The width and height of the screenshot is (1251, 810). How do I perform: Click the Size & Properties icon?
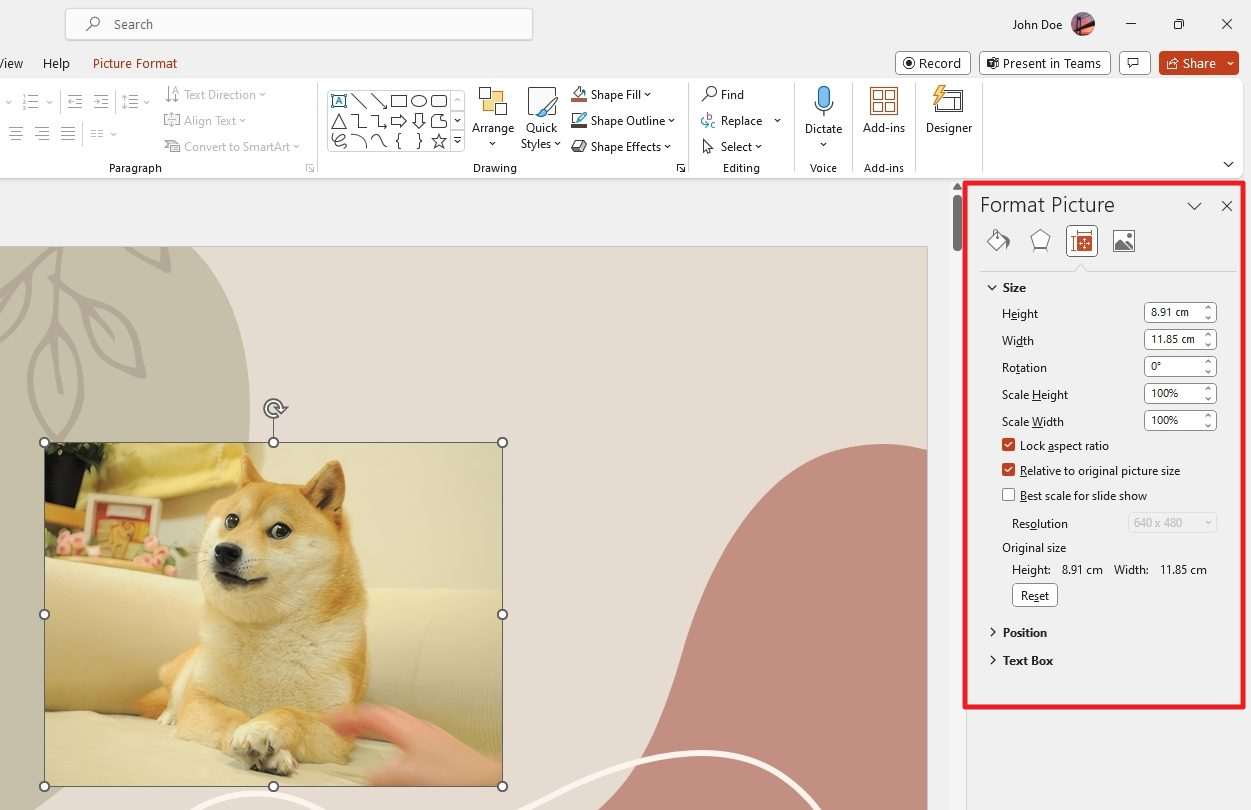tap(1081, 240)
